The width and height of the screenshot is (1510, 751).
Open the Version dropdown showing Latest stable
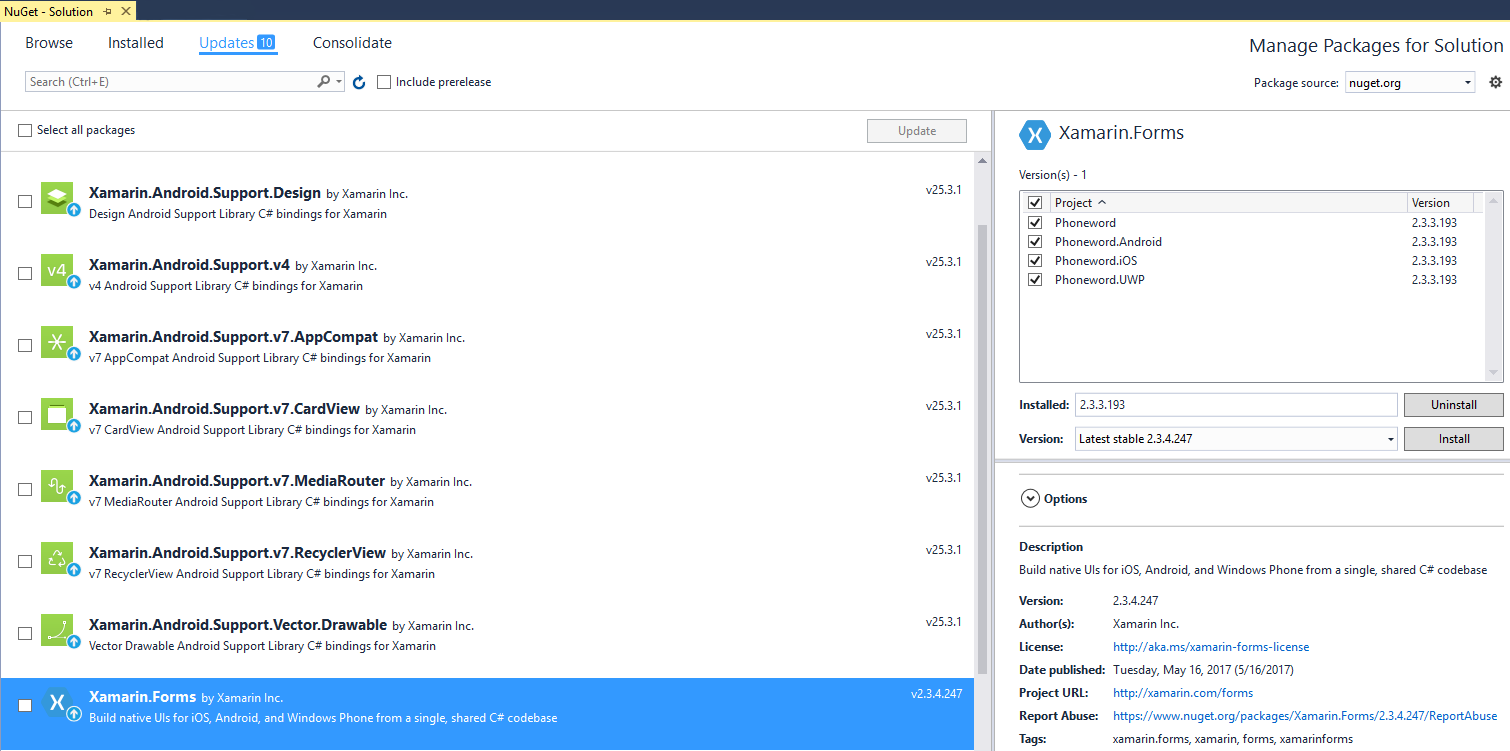(1236, 439)
